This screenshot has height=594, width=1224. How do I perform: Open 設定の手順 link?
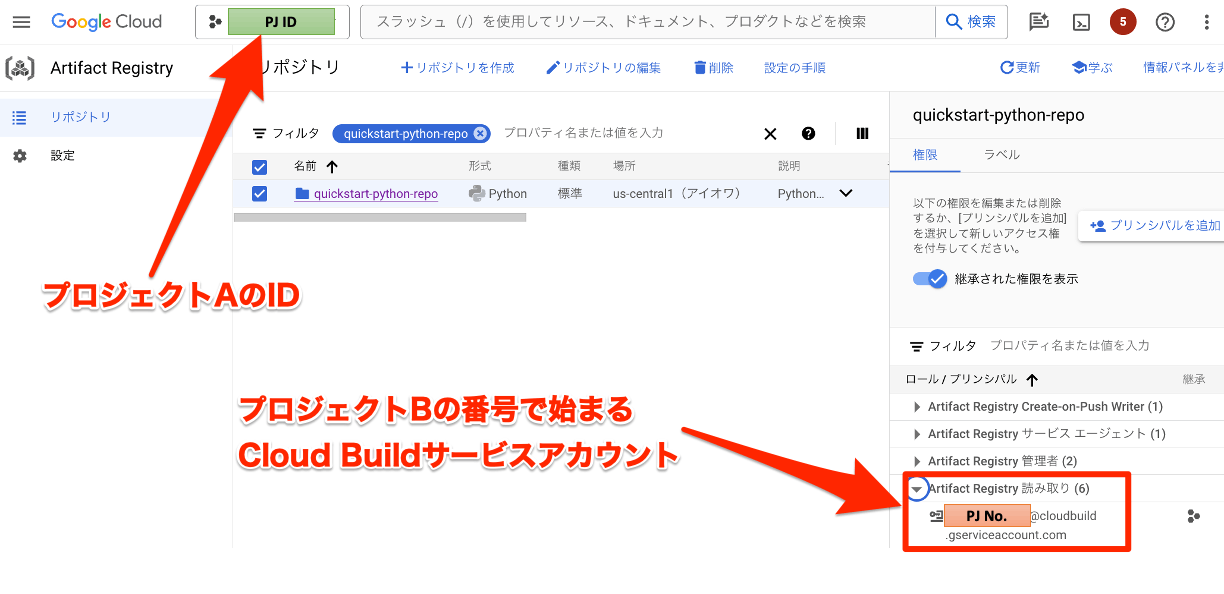point(795,68)
